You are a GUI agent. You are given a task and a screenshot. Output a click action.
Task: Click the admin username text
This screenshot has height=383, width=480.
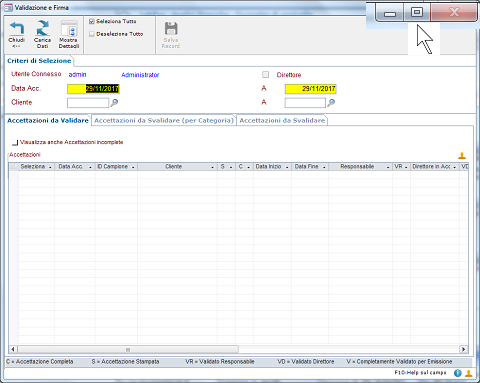pyautogui.click(x=77, y=75)
